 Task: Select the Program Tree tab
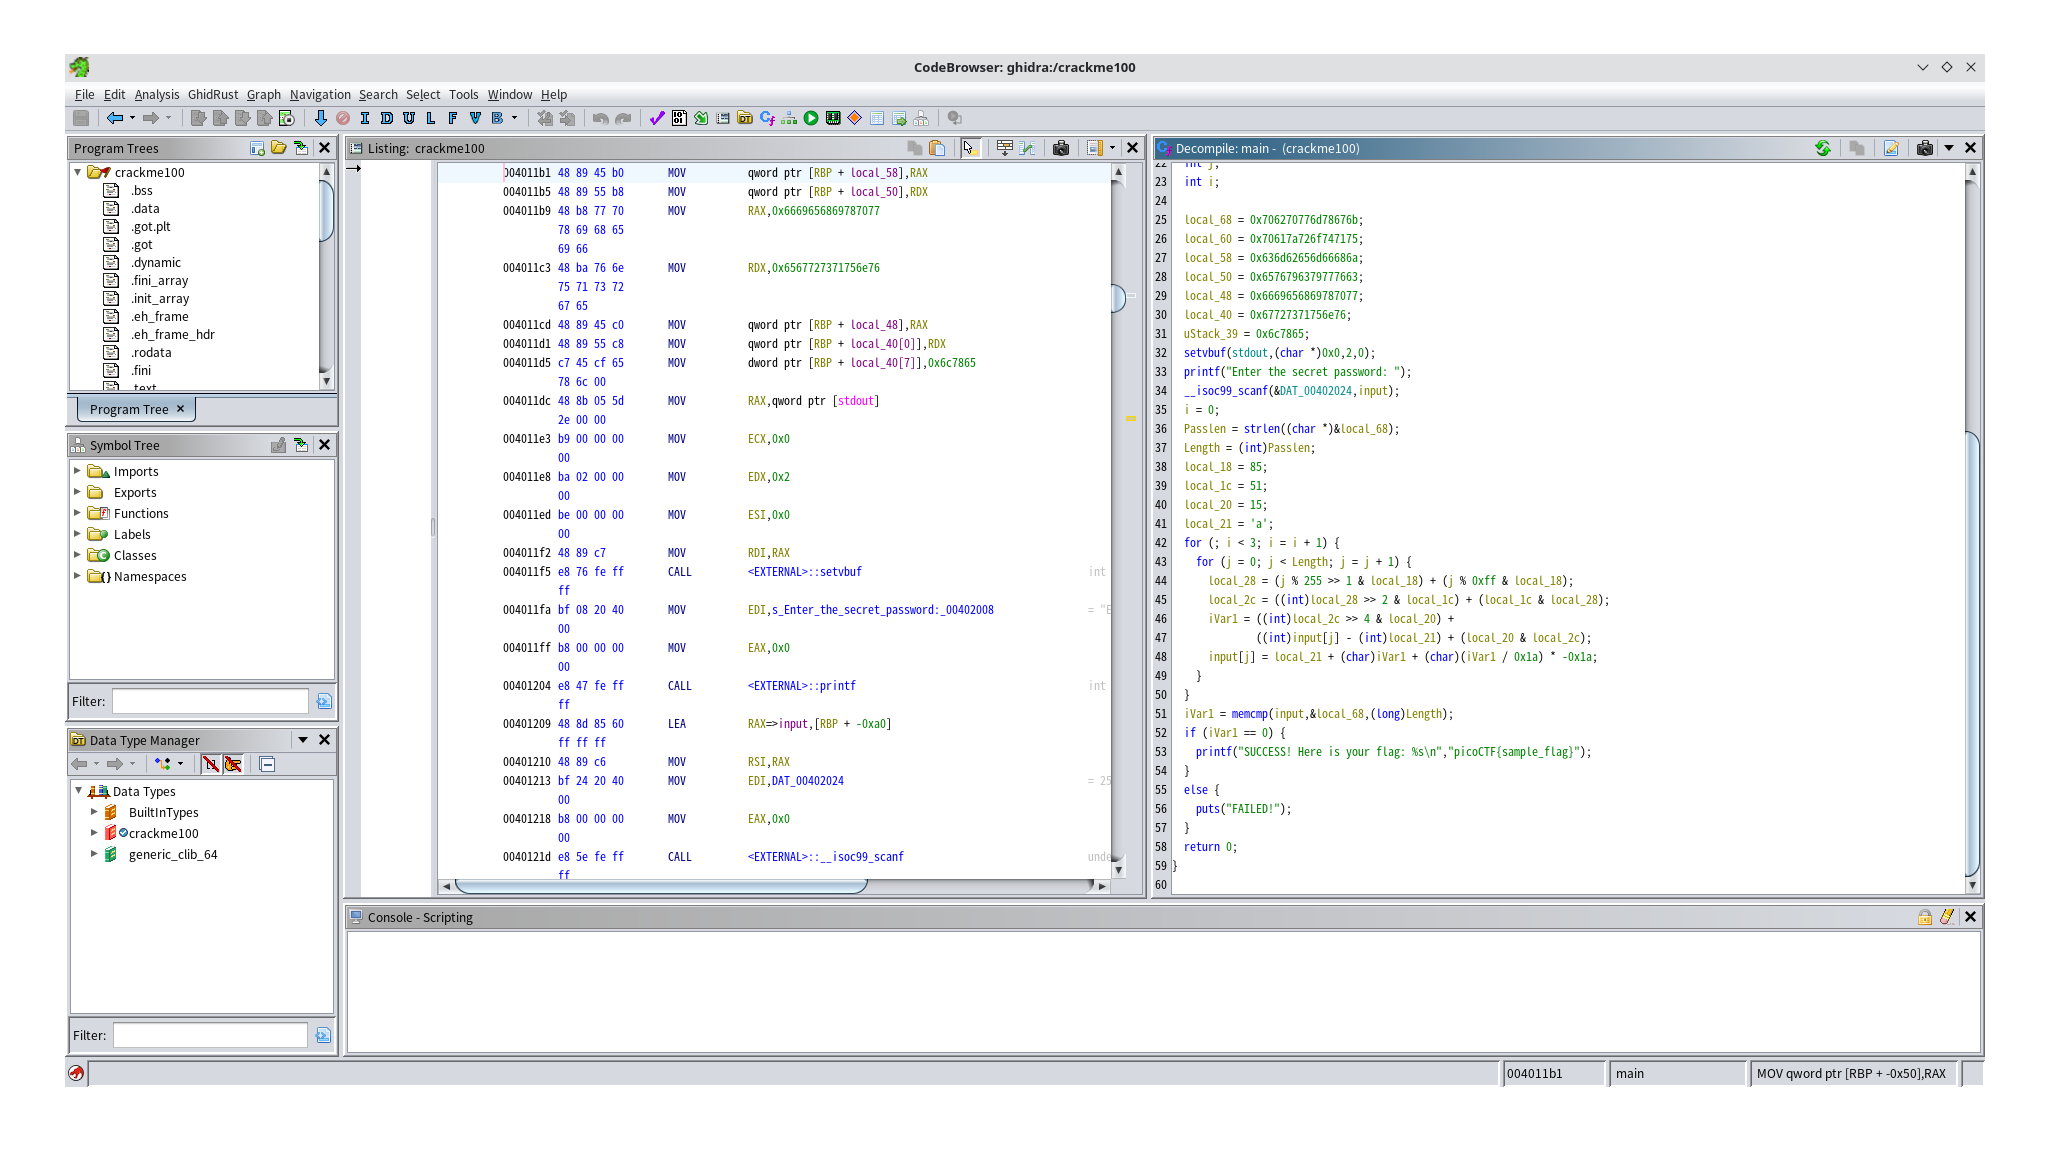(x=128, y=409)
